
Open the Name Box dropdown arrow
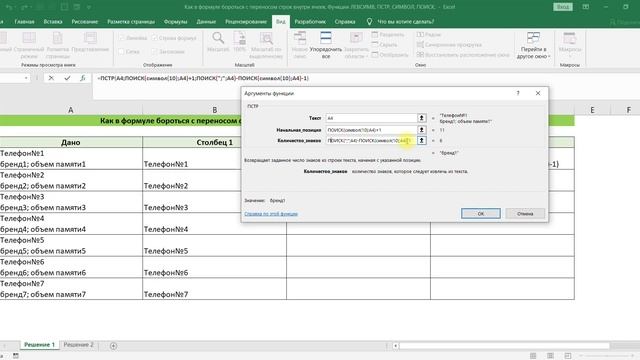[x=26, y=78]
